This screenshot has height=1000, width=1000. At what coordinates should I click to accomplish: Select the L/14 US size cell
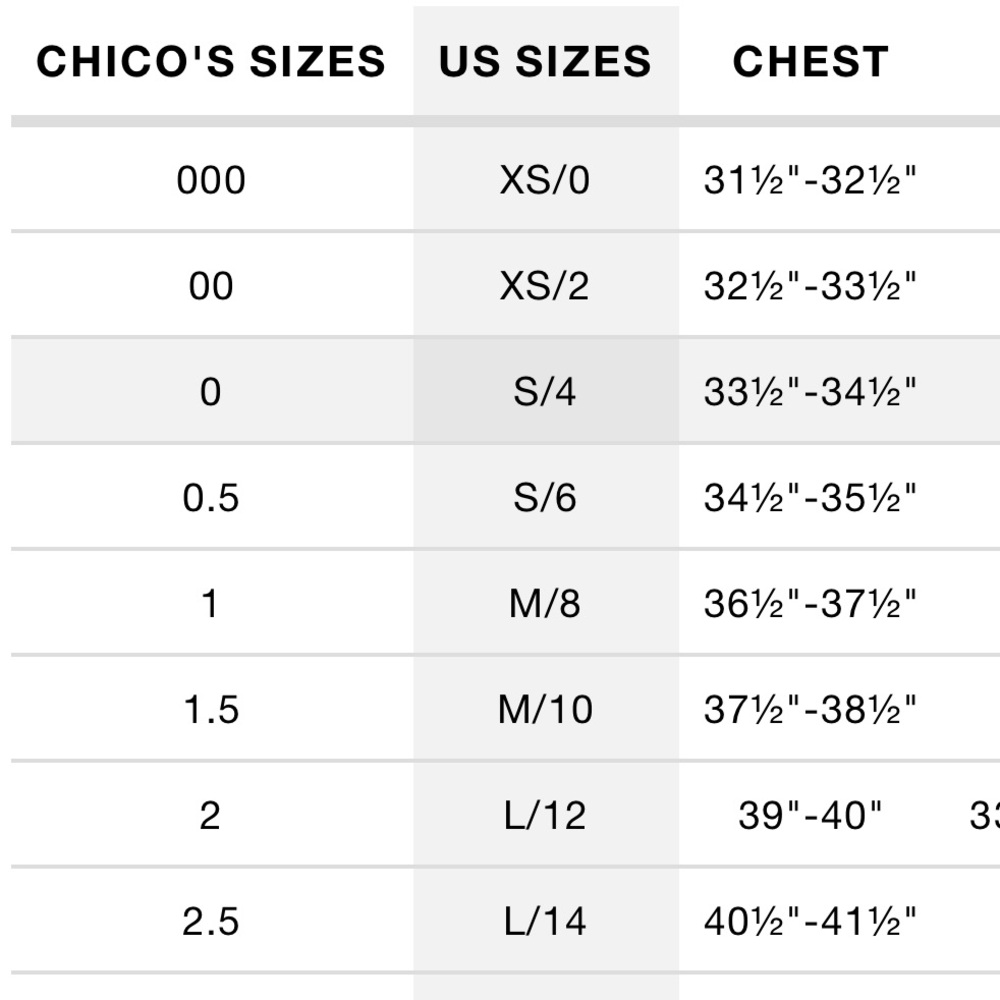[545, 921]
